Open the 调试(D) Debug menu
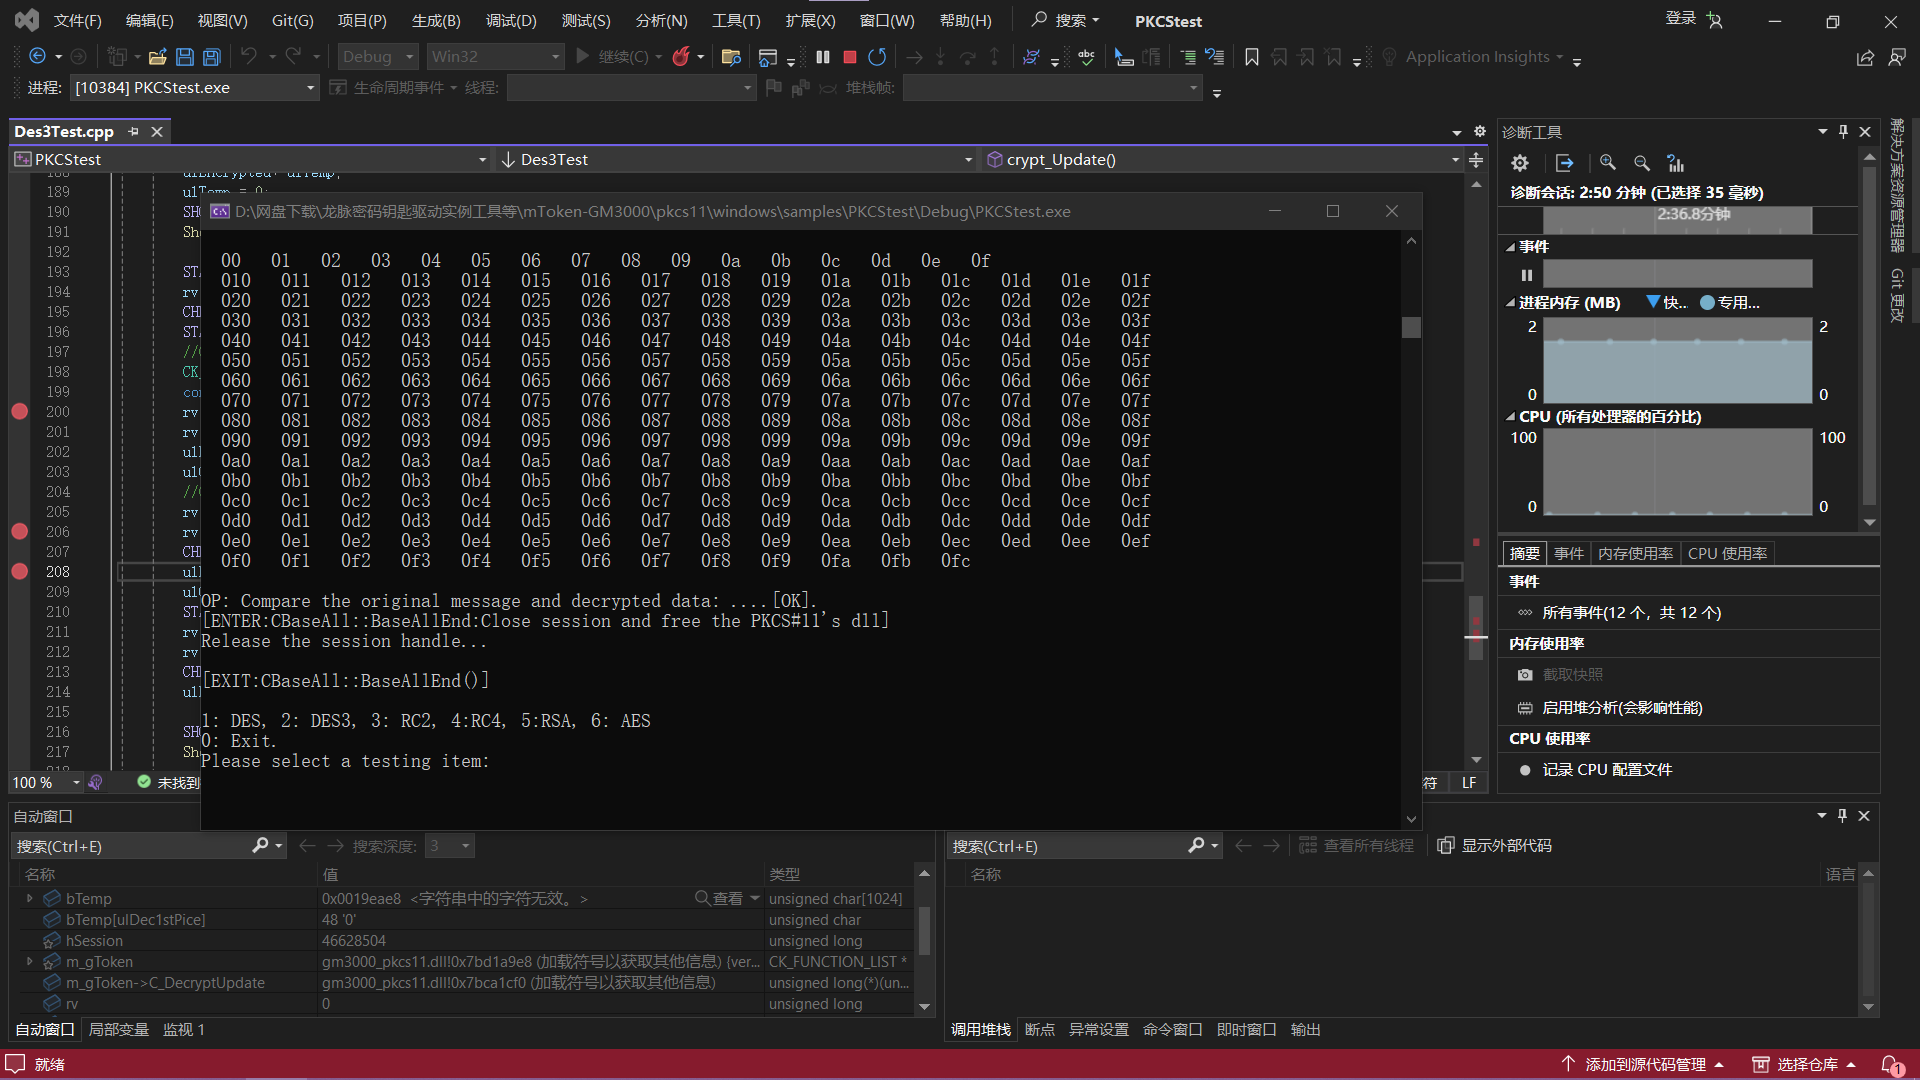This screenshot has height=1080, width=1920. (511, 21)
